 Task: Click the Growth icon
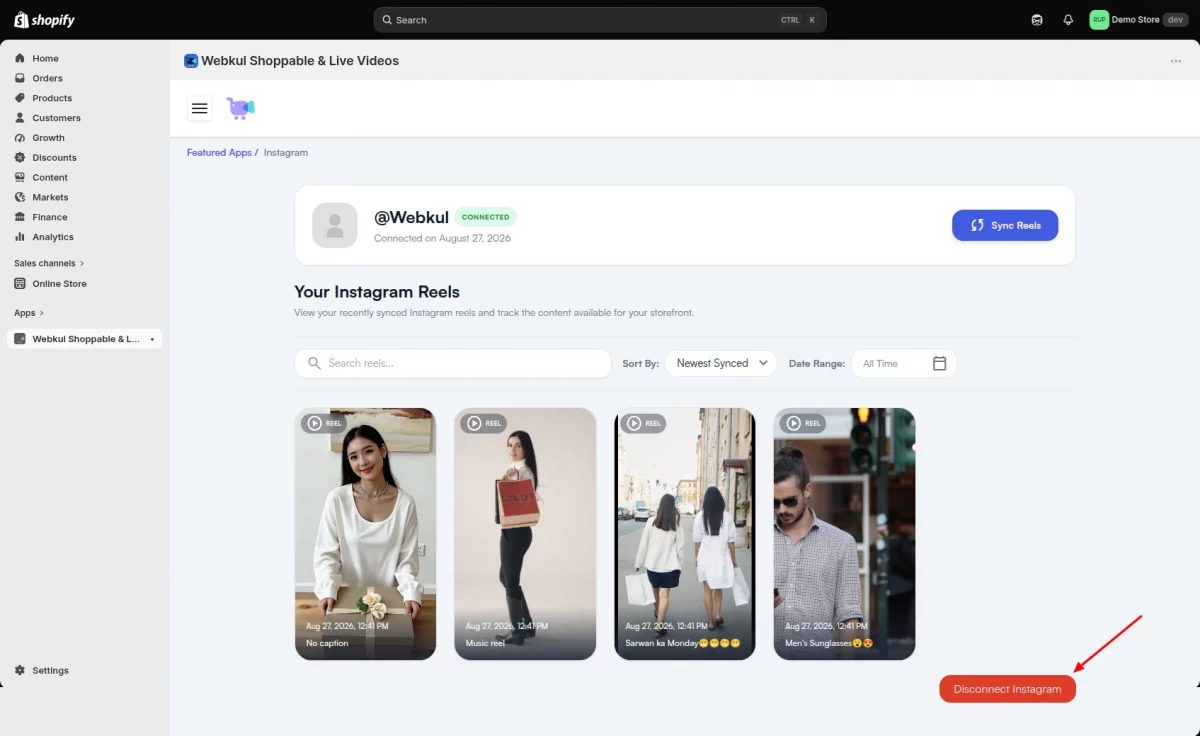pos(20,138)
